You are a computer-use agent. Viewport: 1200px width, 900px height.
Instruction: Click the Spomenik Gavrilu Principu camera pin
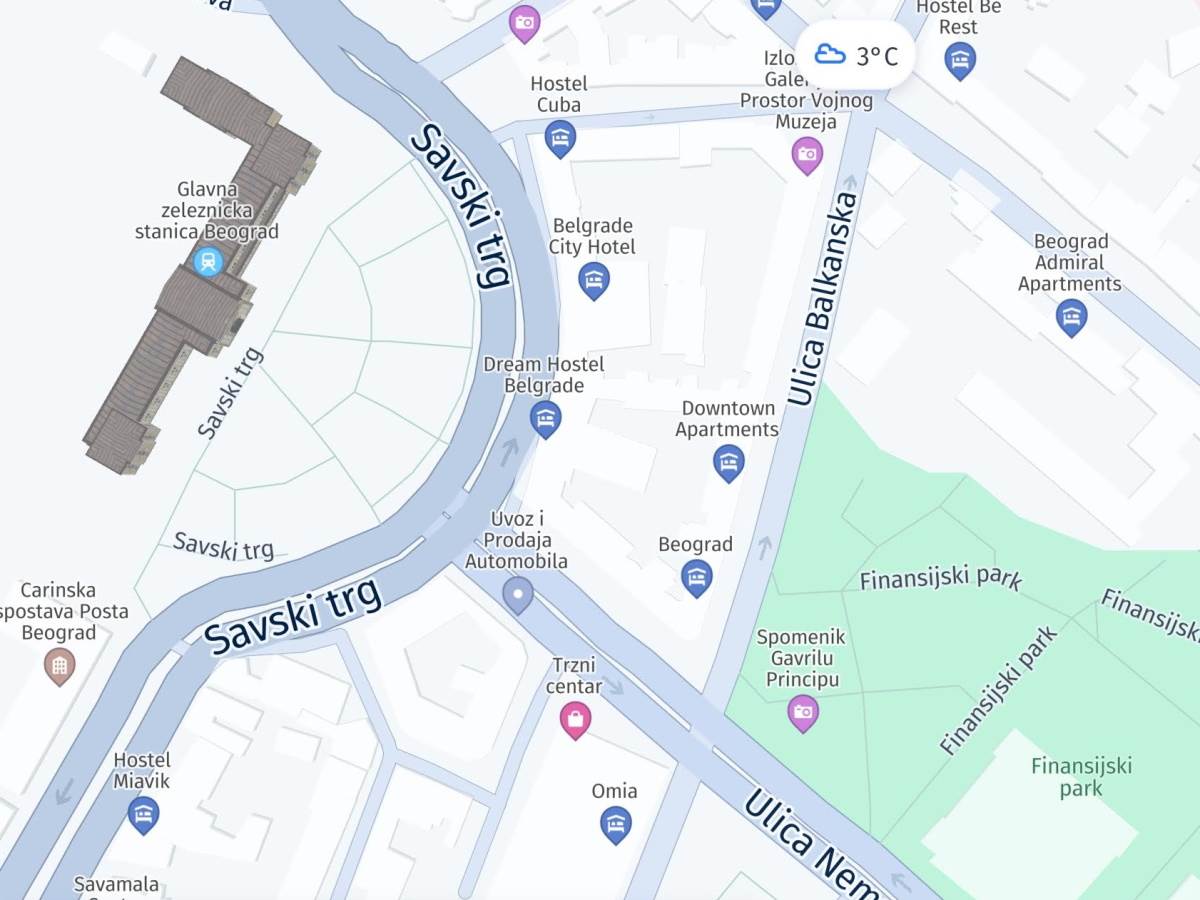tap(803, 713)
